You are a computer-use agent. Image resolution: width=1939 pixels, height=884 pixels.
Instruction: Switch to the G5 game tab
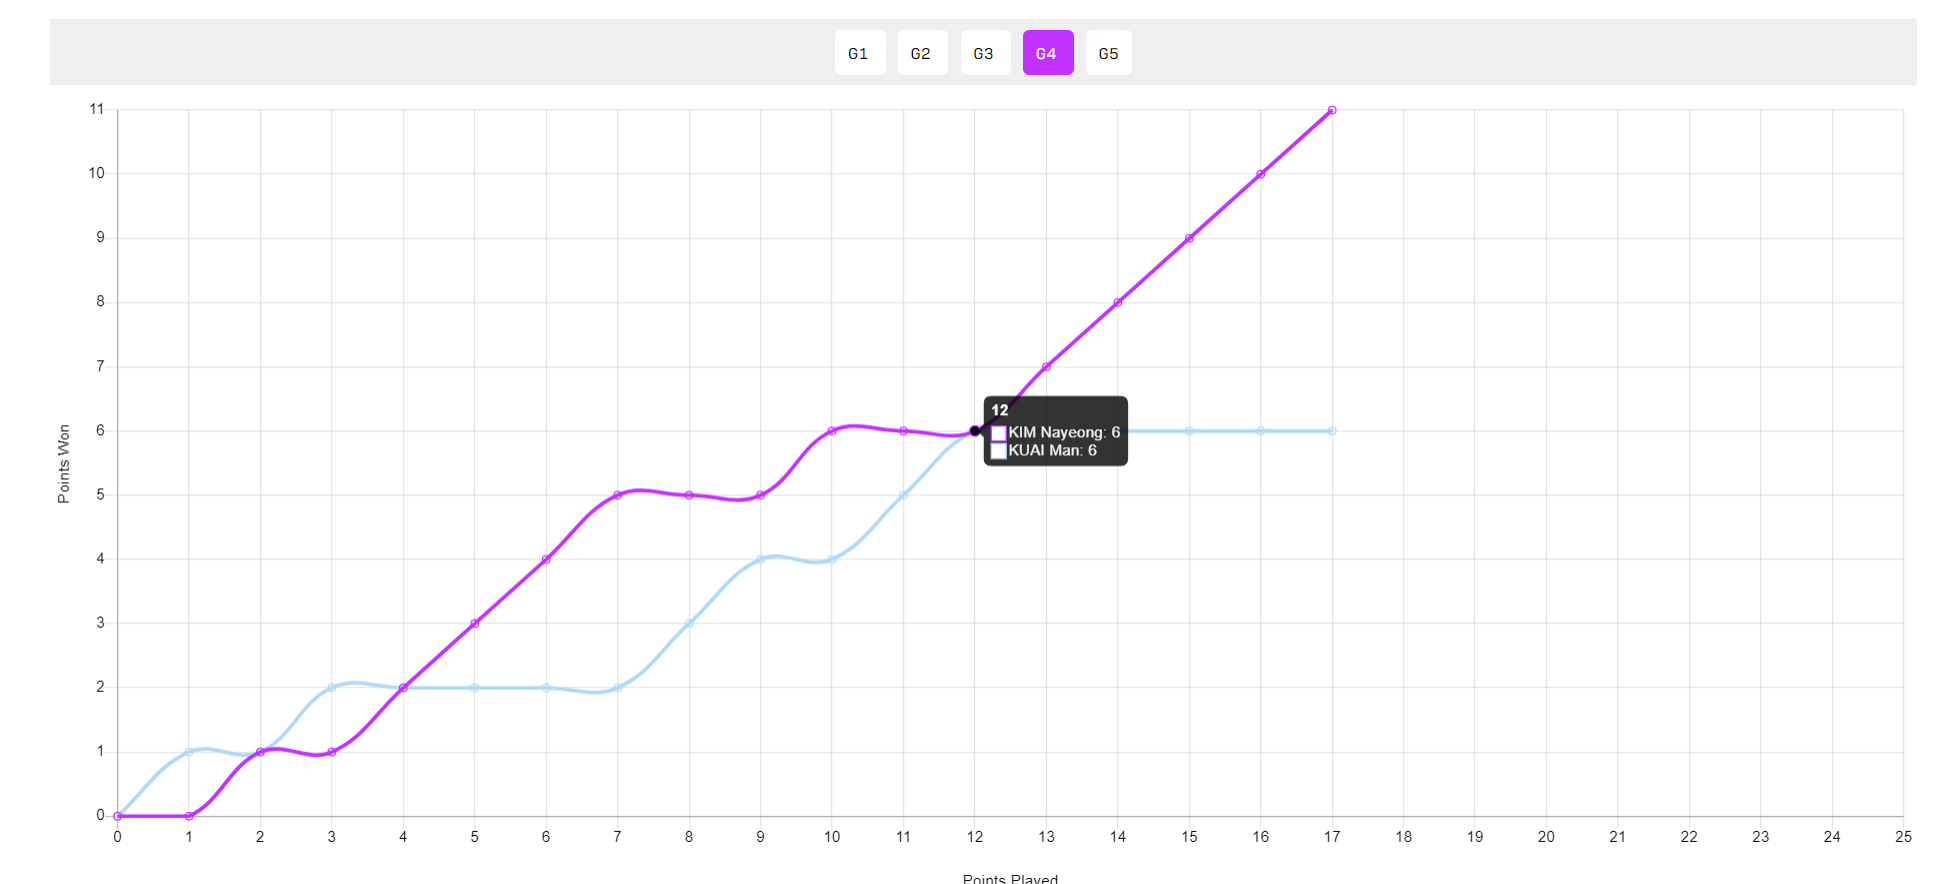[1108, 53]
